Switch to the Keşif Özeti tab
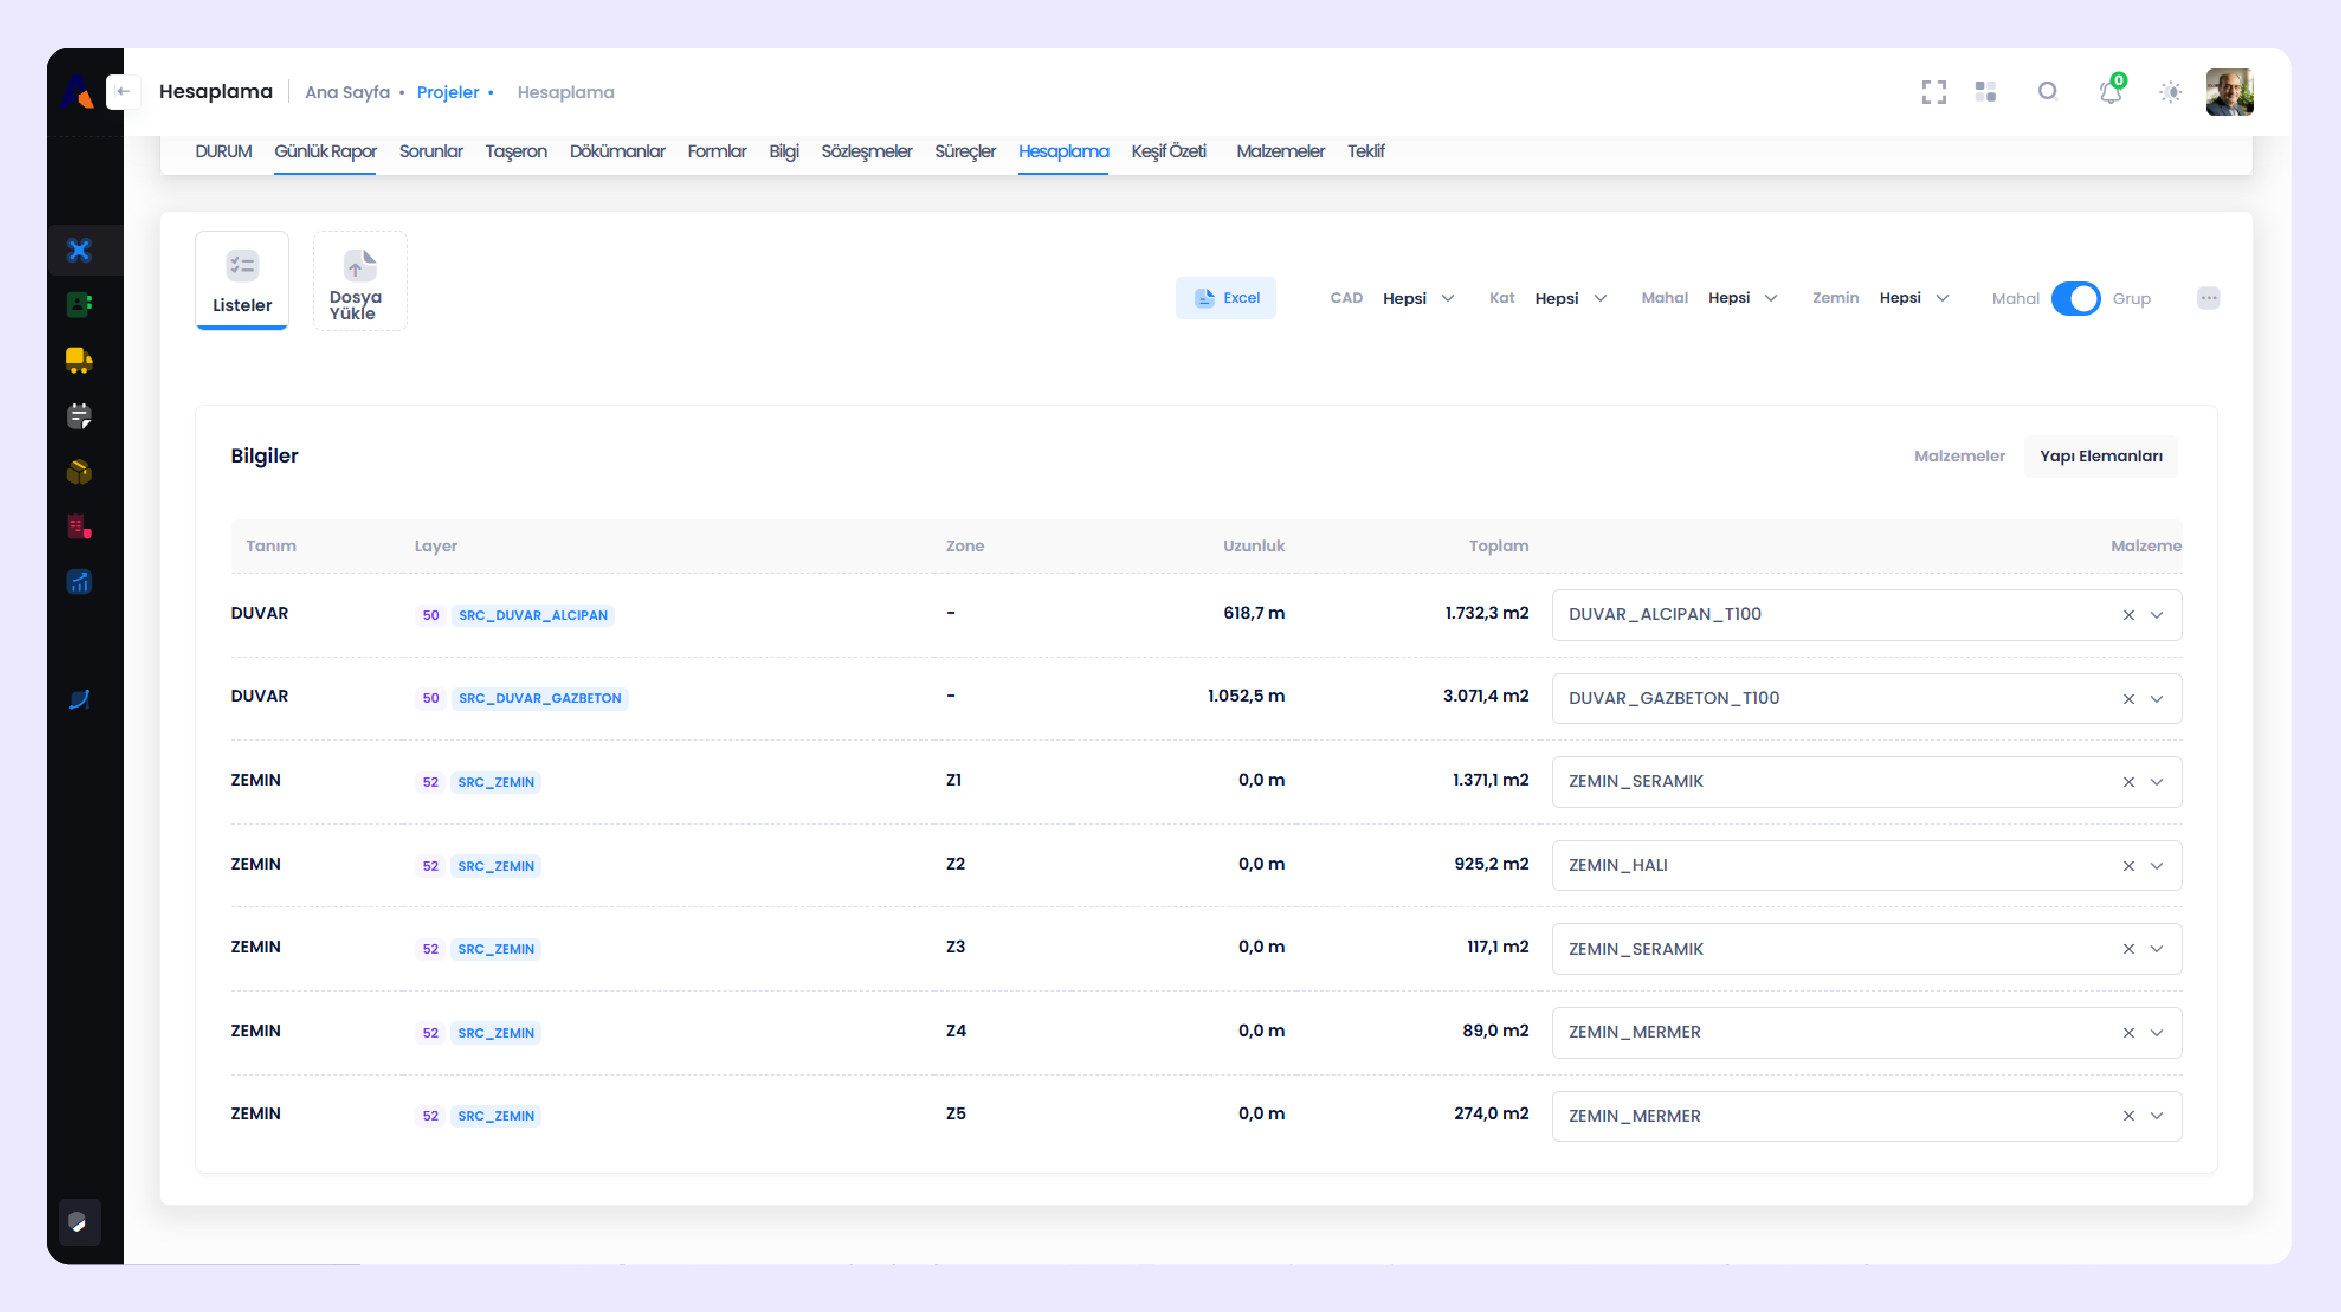The width and height of the screenshot is (2341, 1312). click(1168, 151)
